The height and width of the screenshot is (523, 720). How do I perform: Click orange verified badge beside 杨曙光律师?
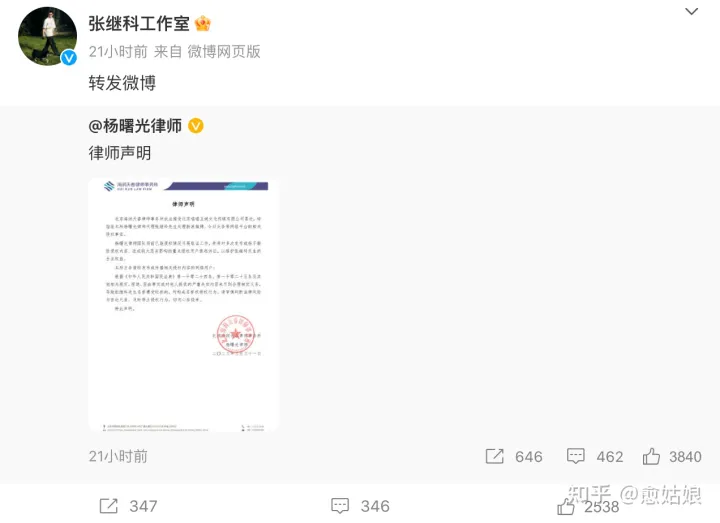click(x=196, y=126)
